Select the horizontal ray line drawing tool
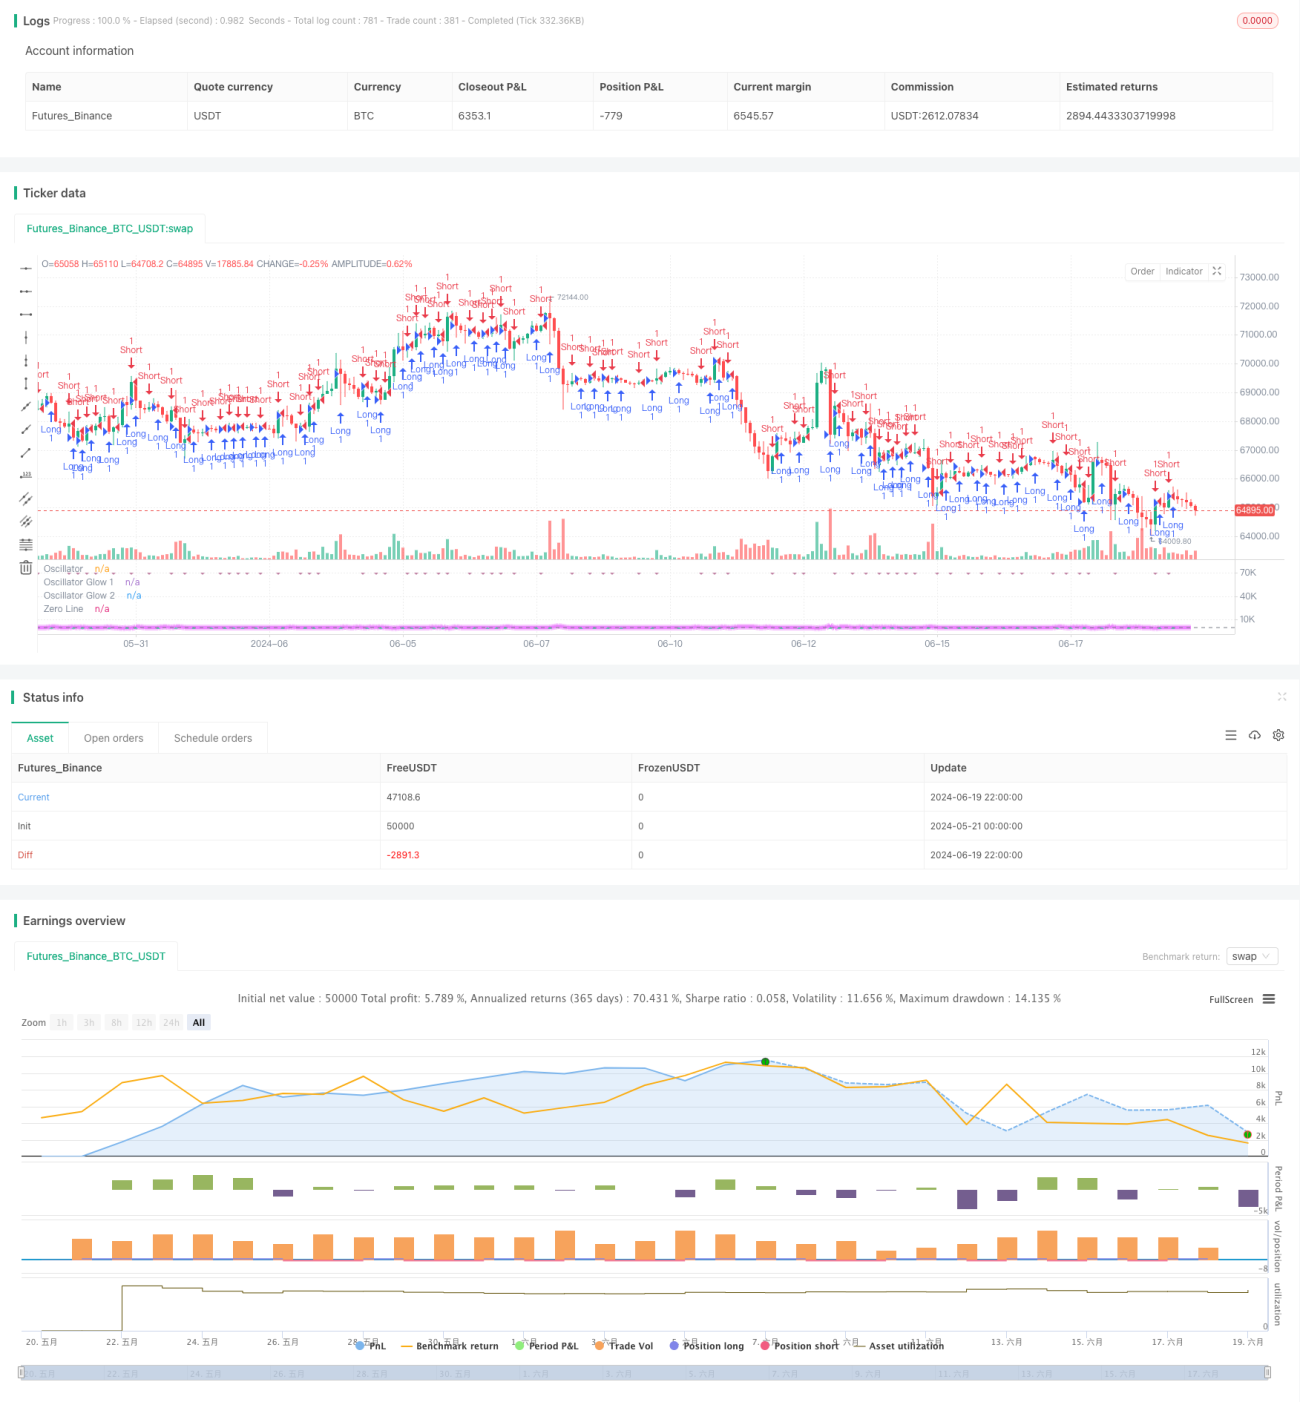Viewport: 1300px width, 1402px height. point(26,291)
